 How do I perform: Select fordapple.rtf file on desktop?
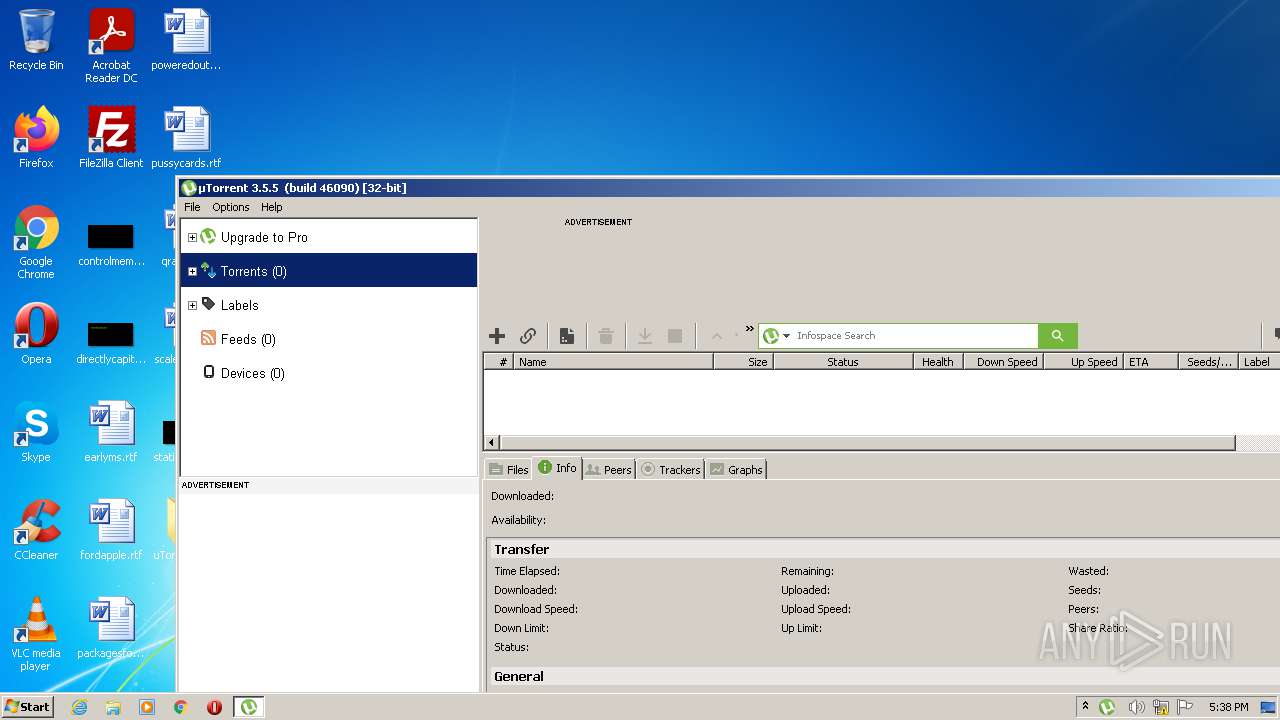pos(111,530)
